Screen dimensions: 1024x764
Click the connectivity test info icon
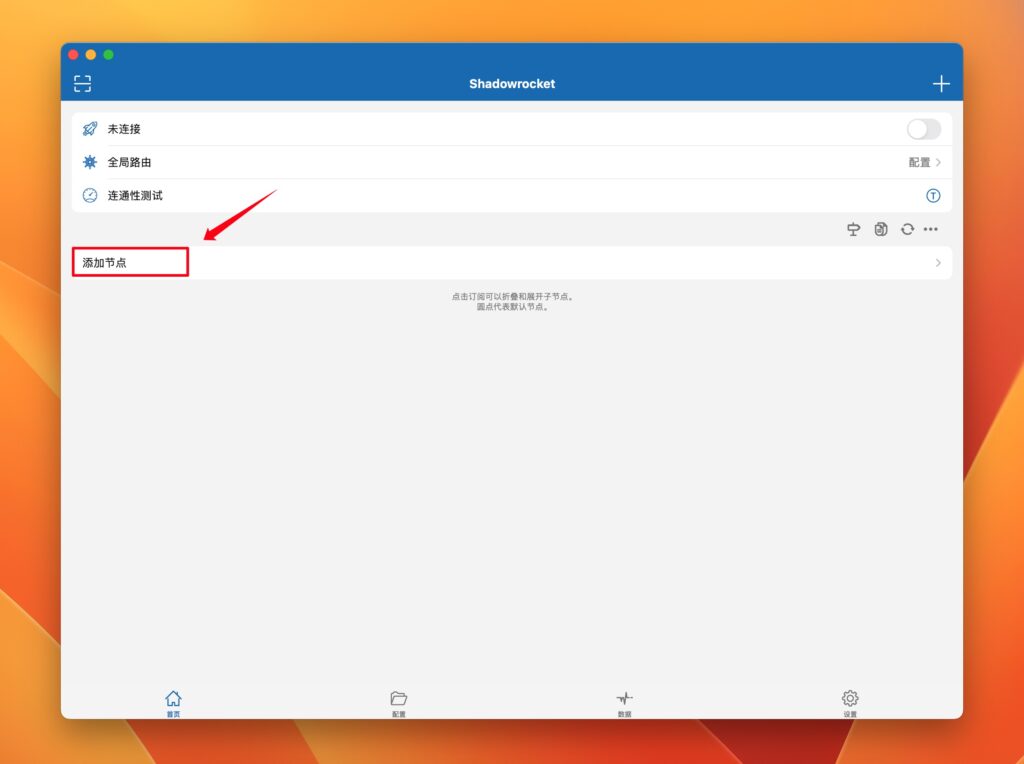(933, 195)
